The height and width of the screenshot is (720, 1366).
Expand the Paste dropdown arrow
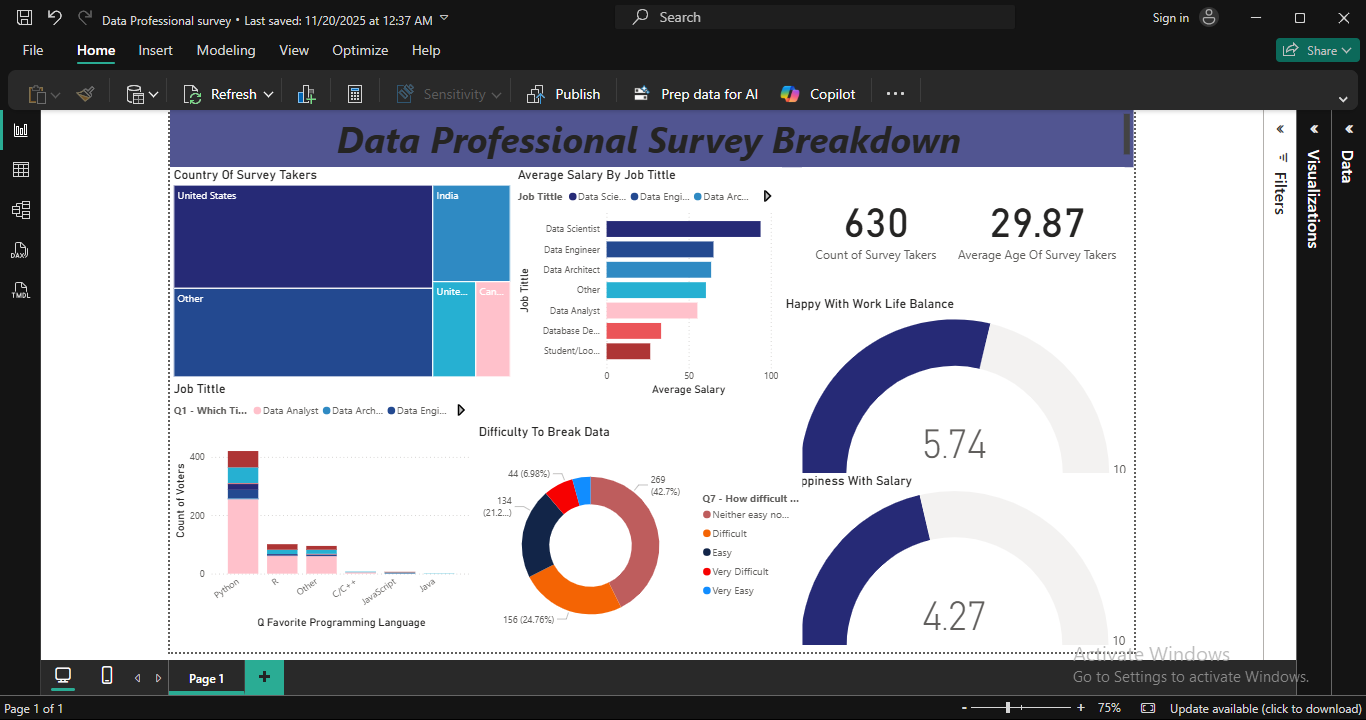point(56,95)
